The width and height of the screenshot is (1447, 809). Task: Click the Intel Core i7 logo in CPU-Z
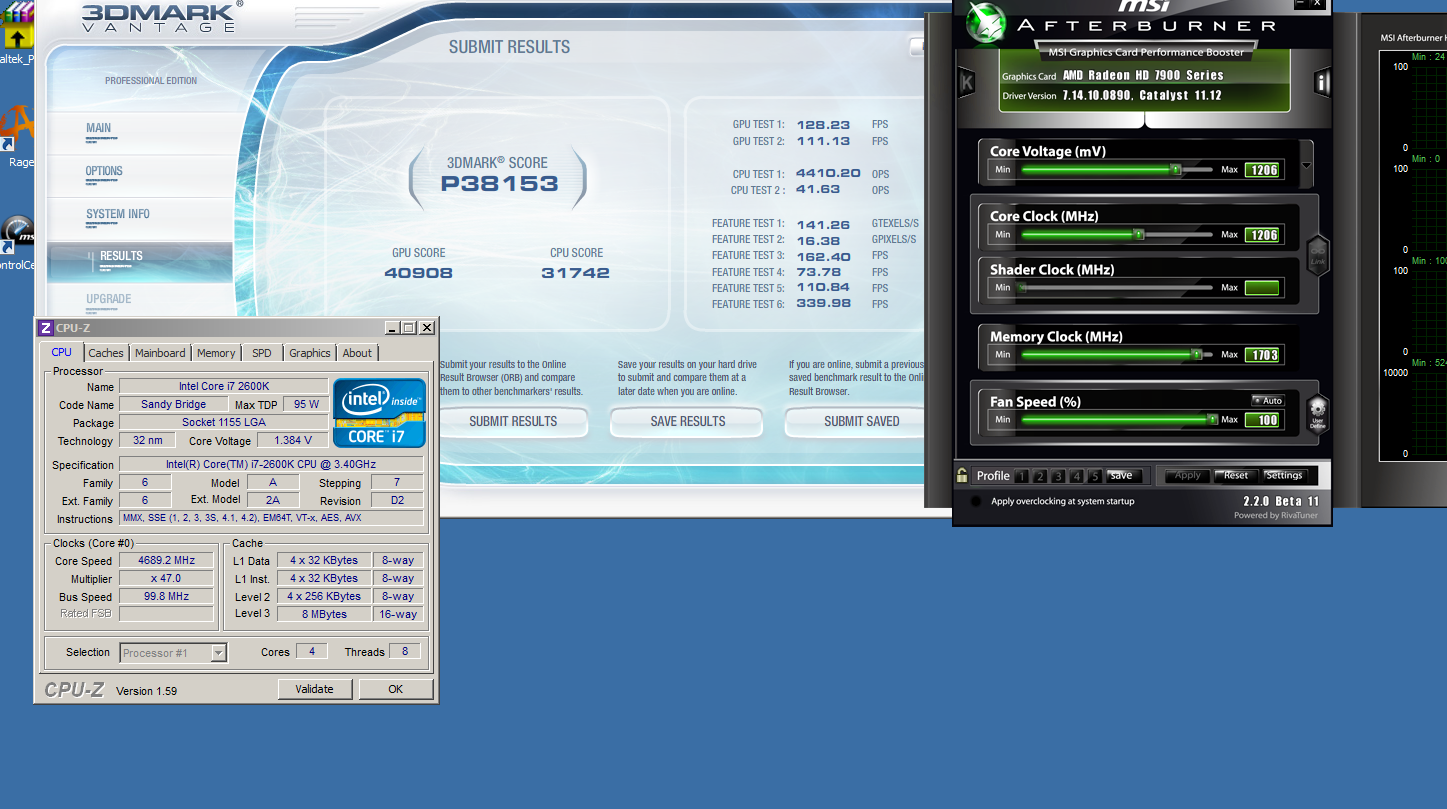coord(379,412)
